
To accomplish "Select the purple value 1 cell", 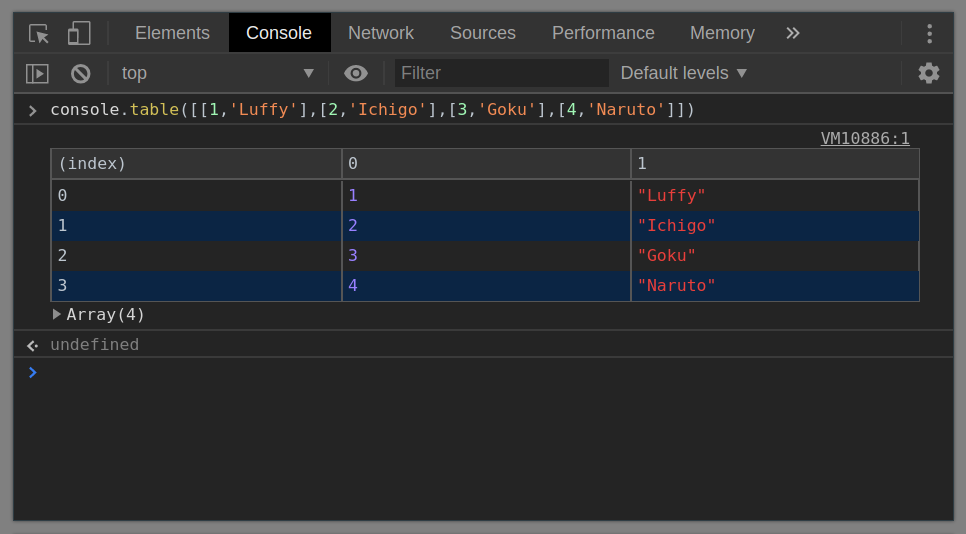I will pos(486,196).
